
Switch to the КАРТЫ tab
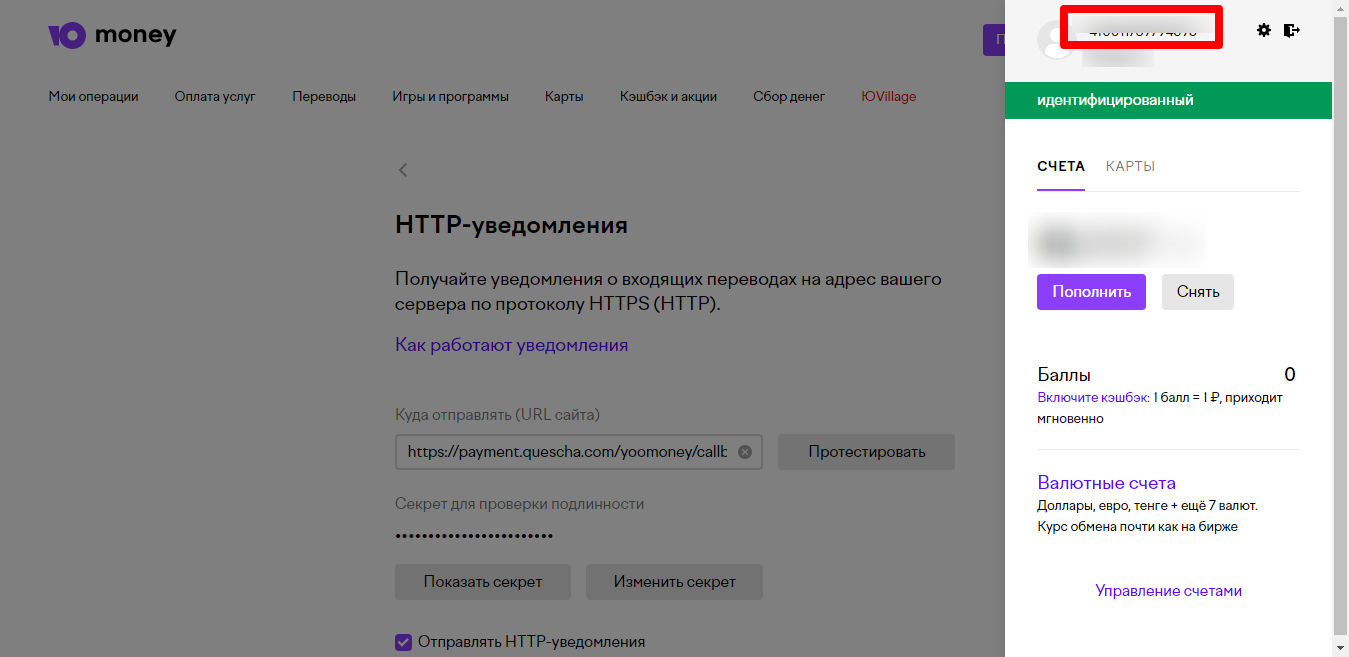tap(1130, 166)
